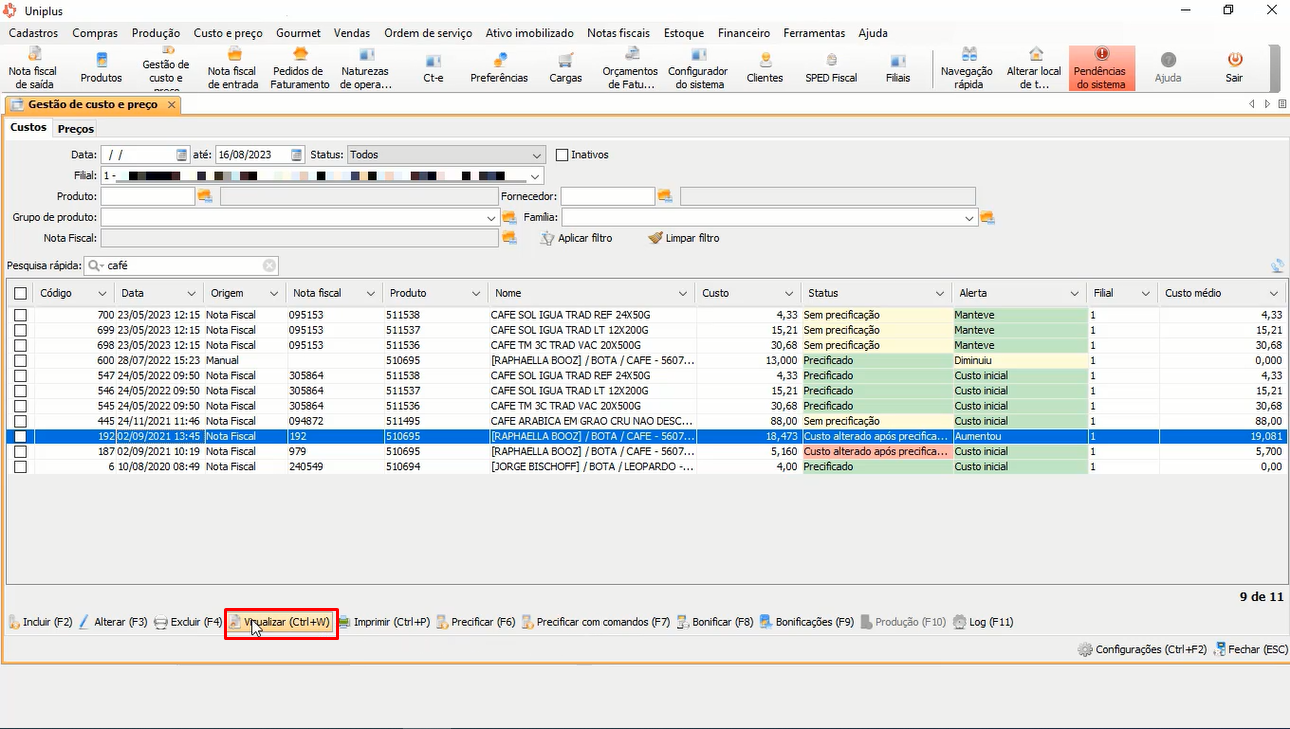Open the Cargas toolbar icon

coord(565,68)
